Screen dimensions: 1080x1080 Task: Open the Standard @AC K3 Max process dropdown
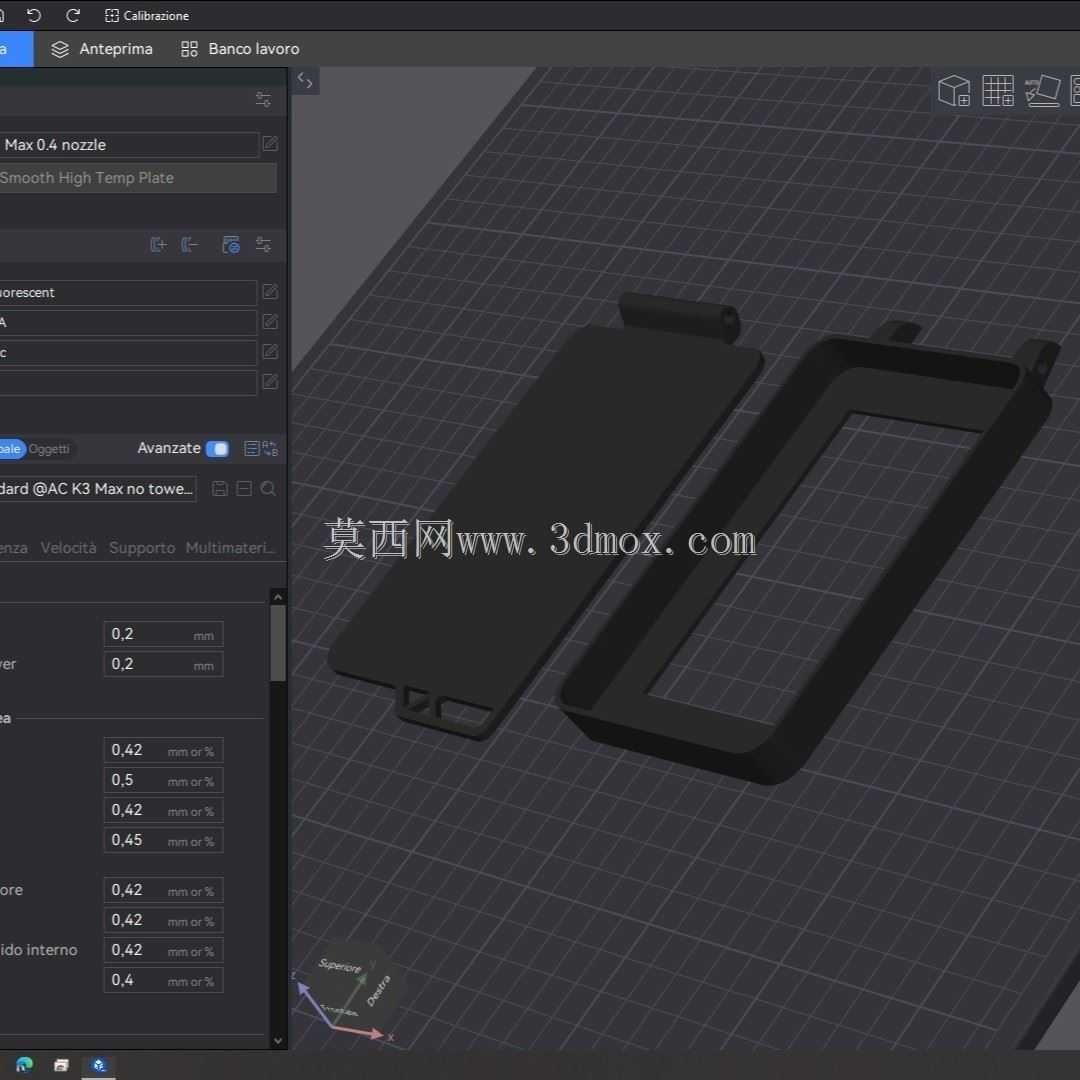tap(97, 489)
